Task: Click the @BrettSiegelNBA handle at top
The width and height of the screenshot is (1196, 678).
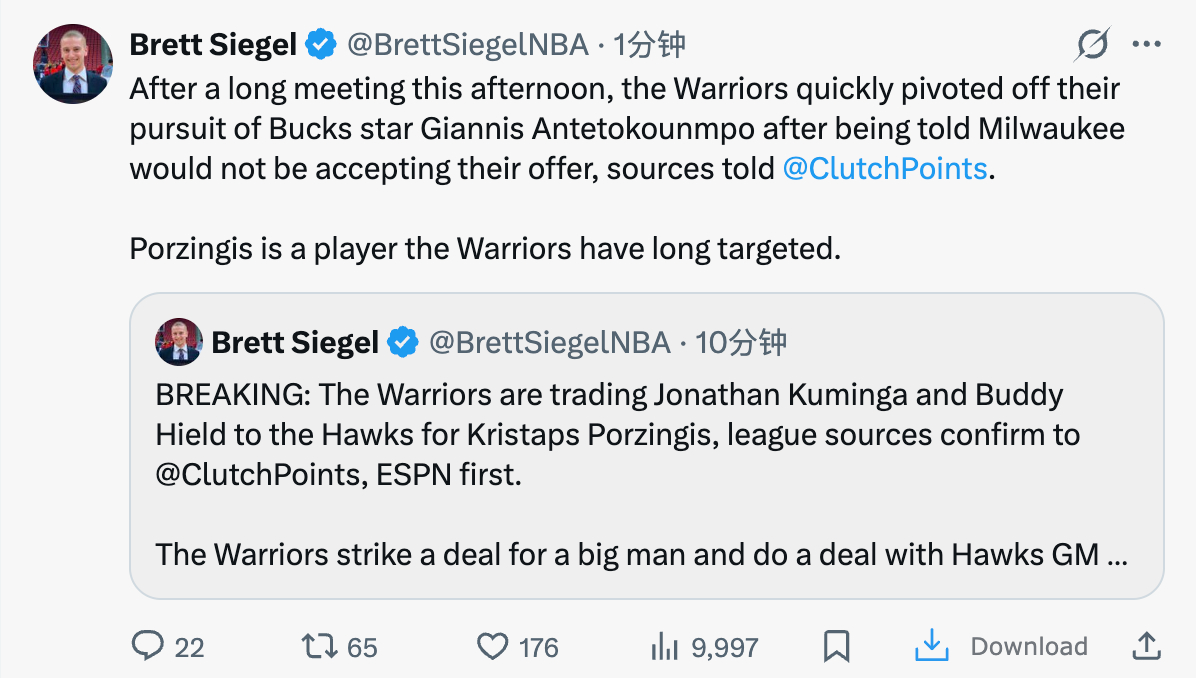Action: click(469, 44)
